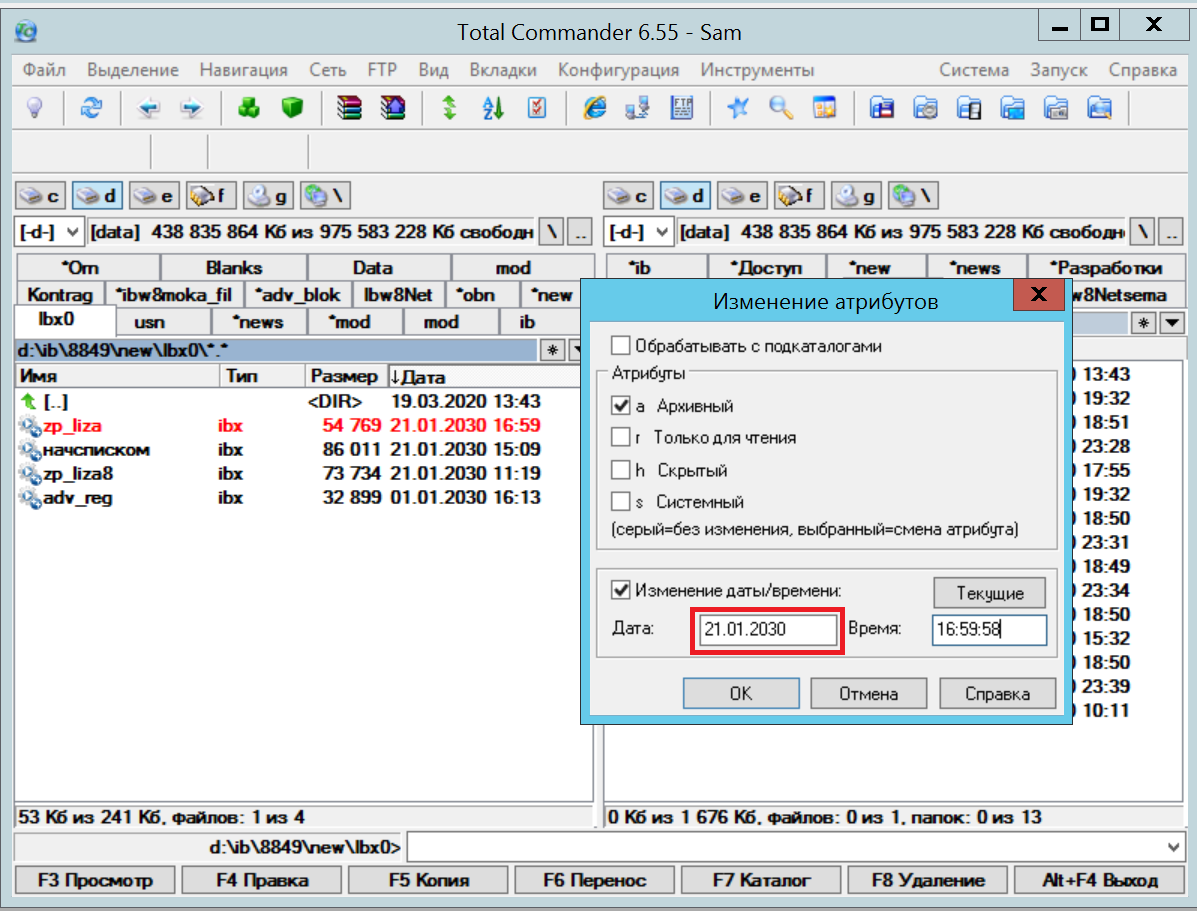
Task: Click OK in attributes dialog
Action: point(741,693)
